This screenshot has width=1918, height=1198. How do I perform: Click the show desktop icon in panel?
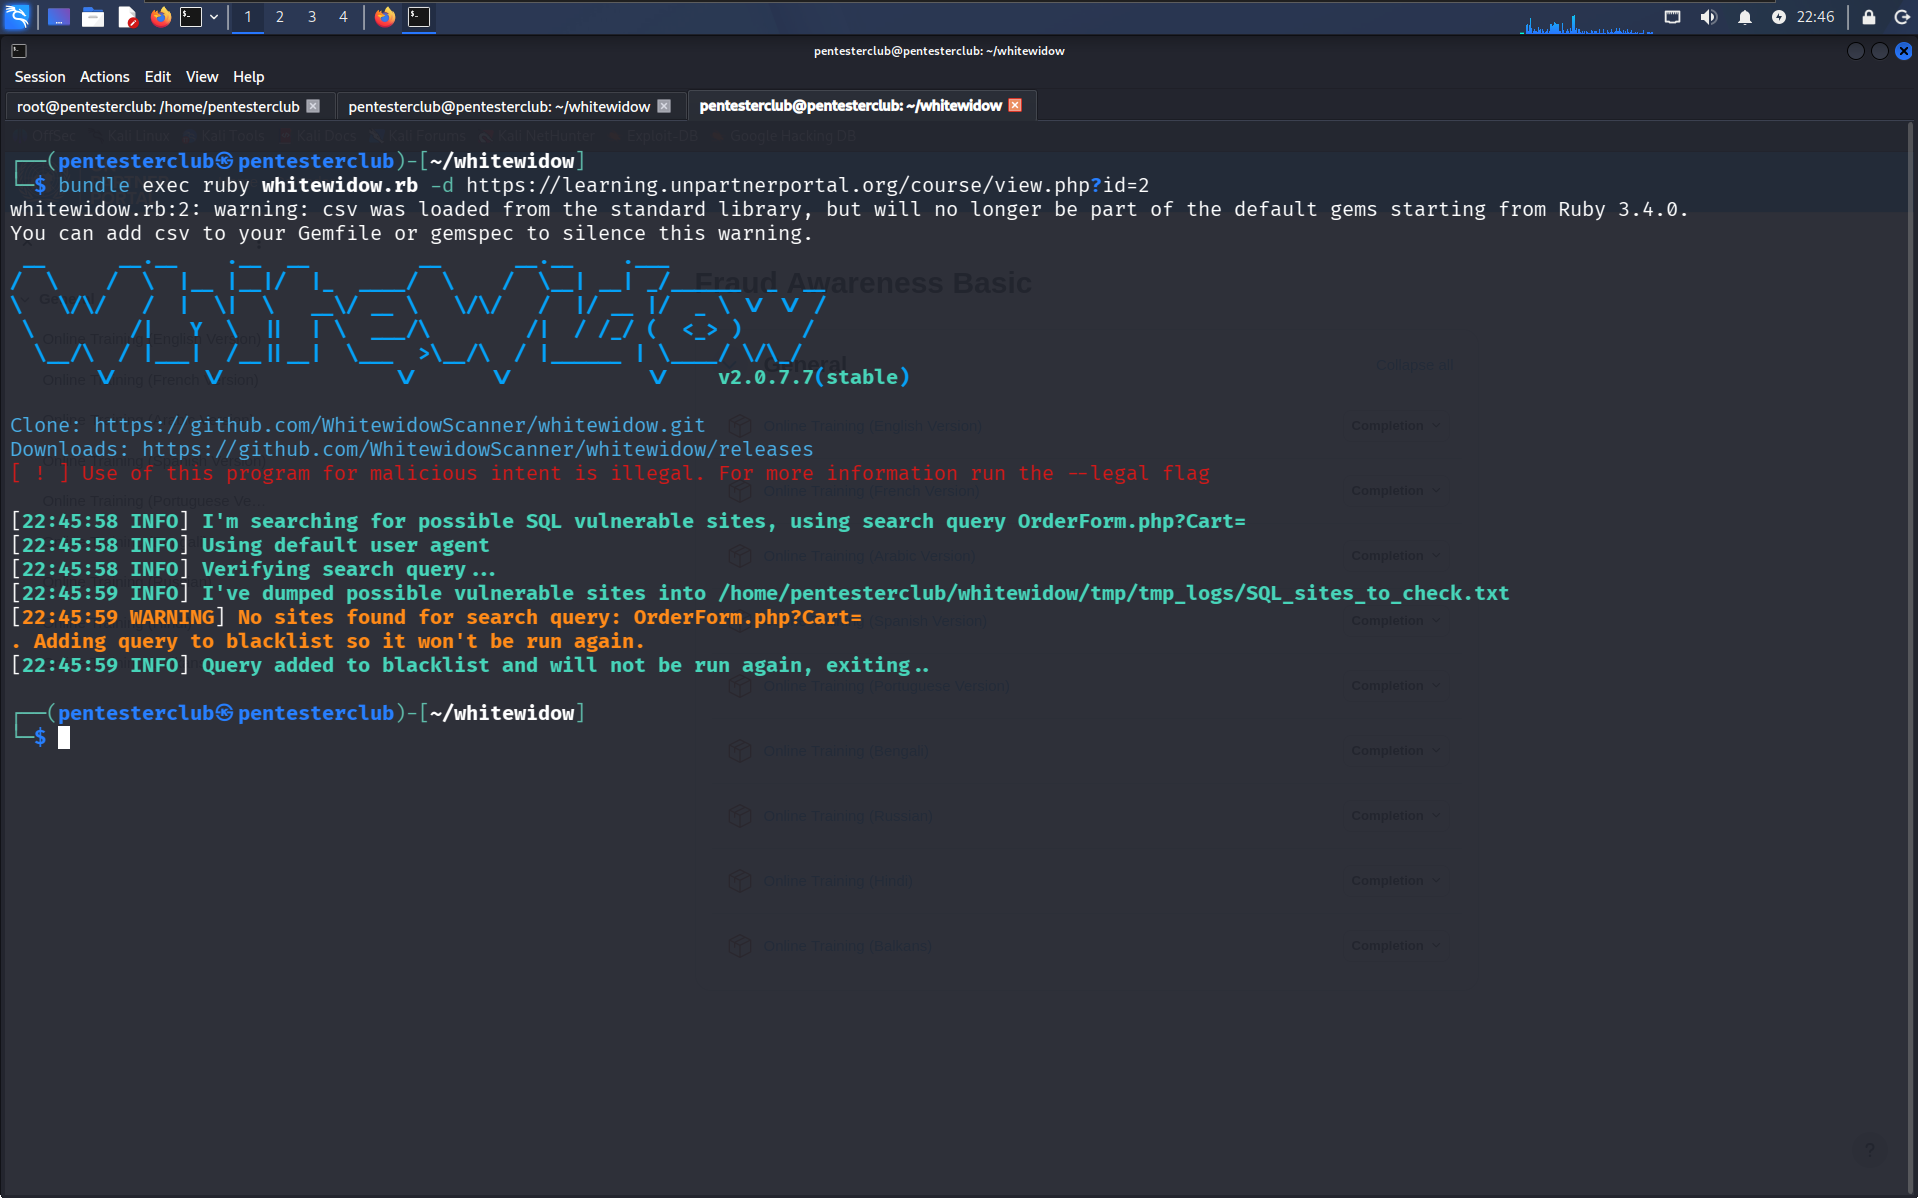pos(58,17)
